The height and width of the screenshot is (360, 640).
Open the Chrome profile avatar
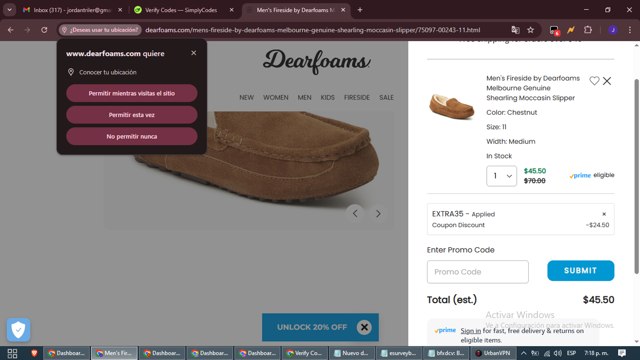[x=612, y=30]
